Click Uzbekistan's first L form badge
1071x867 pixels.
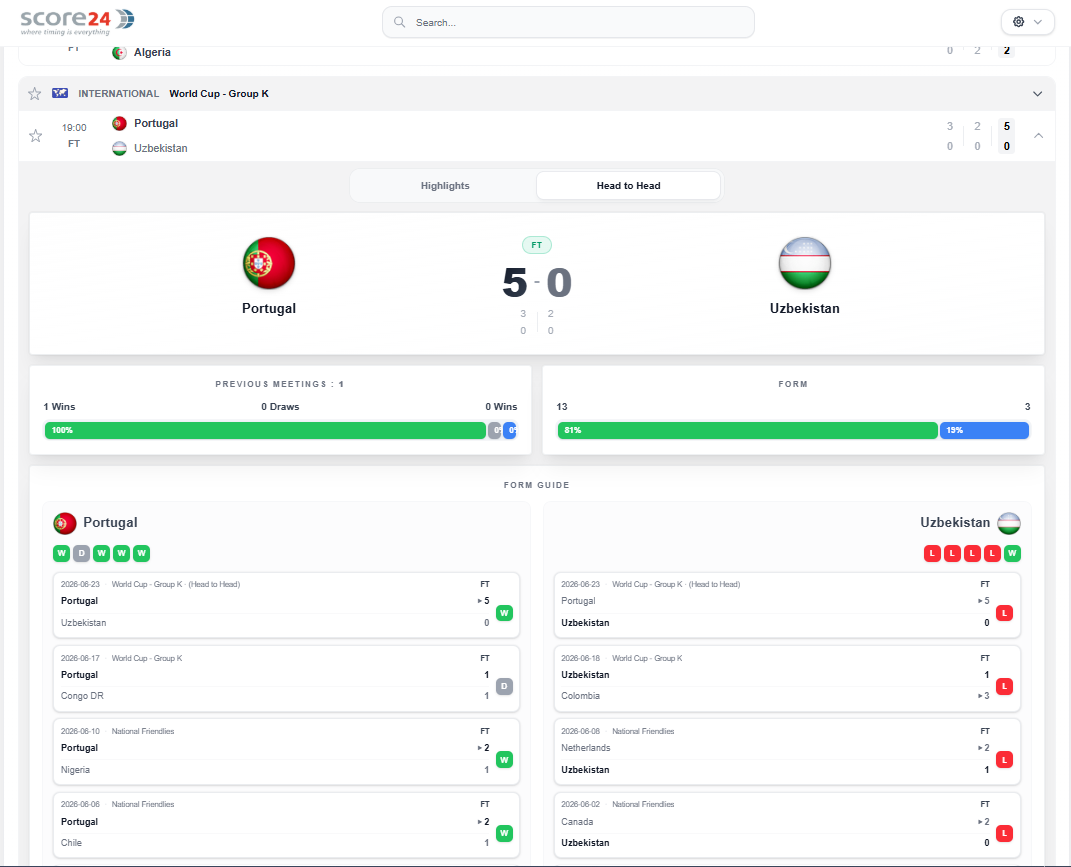tap(932, 553)
